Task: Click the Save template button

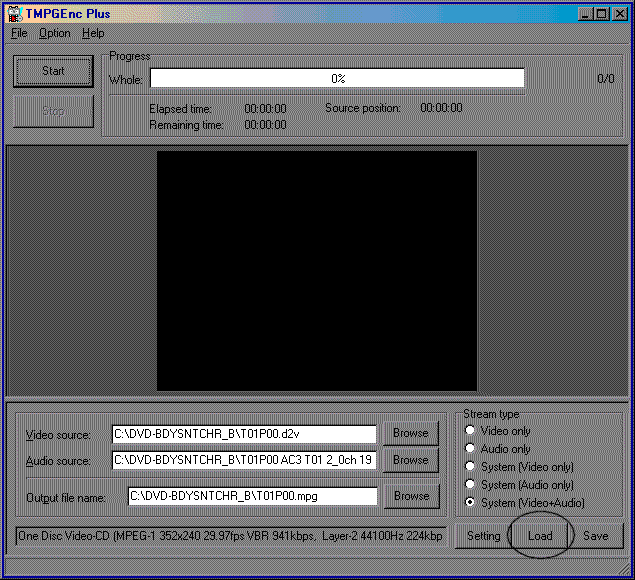Action: 596,536
